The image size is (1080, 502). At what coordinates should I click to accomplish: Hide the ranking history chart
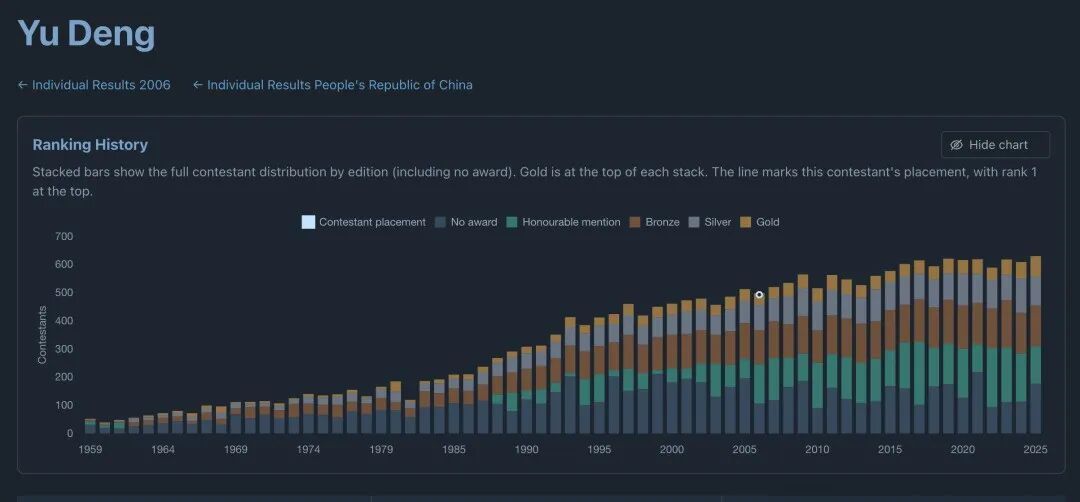(995, 145)
